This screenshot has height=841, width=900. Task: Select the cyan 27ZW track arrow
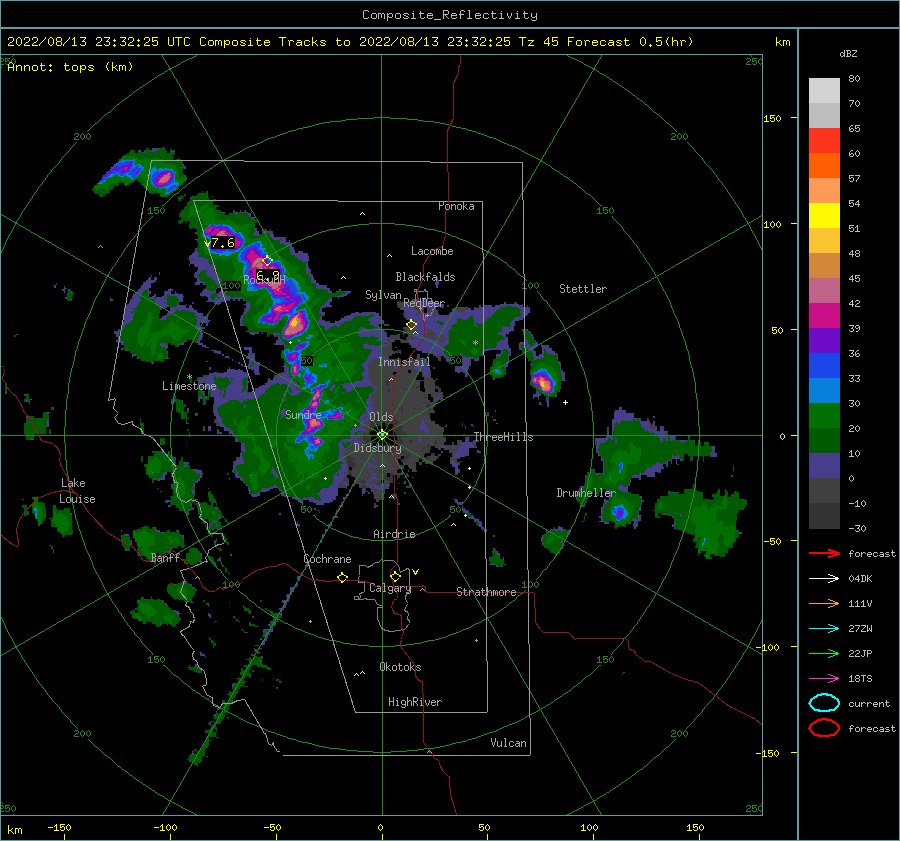click(x=824, y=629)
